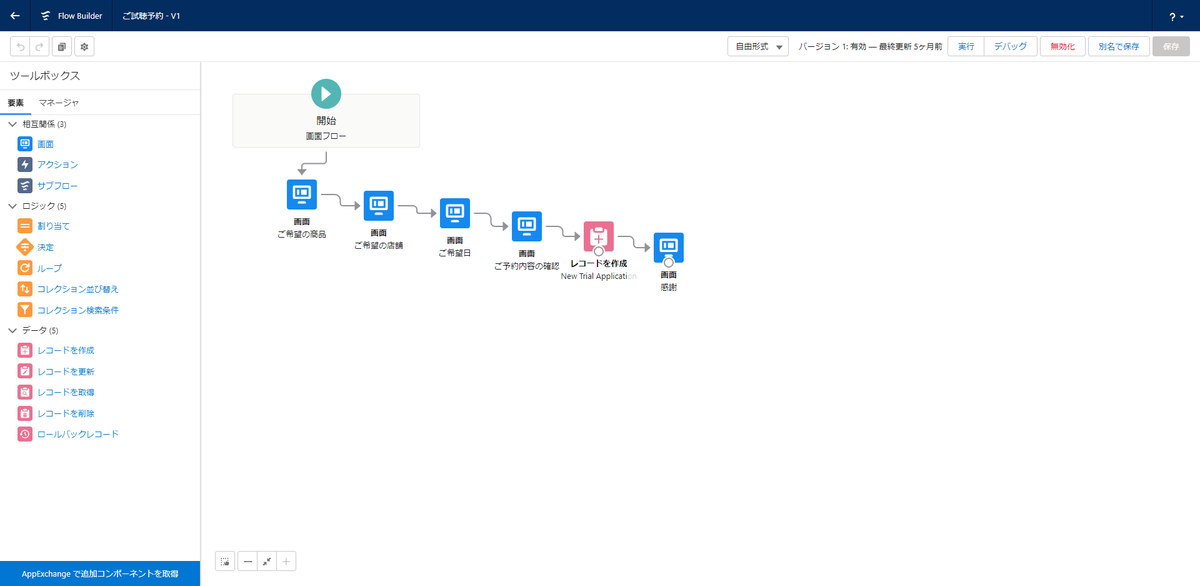1200x586 pixels.
Task: Select the ご希望の商品 screen node
Action: point(302,195)
